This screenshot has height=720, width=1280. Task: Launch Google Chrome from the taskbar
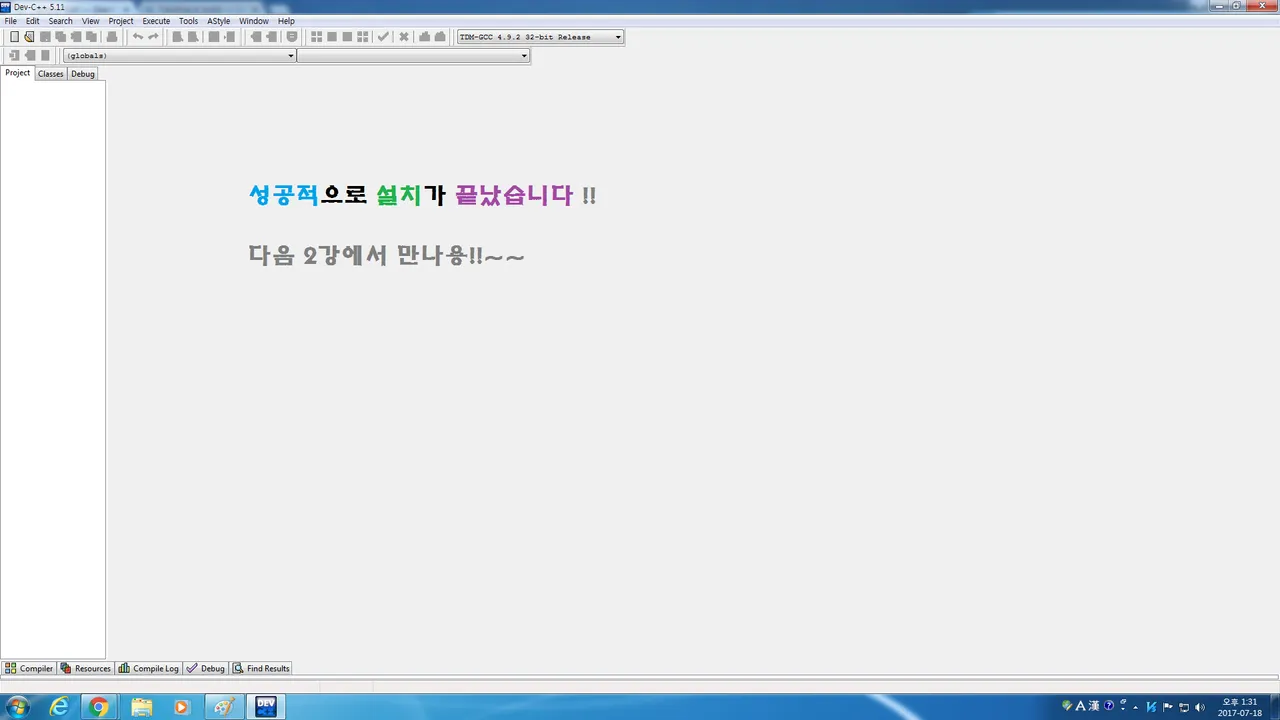click(98, 707)
